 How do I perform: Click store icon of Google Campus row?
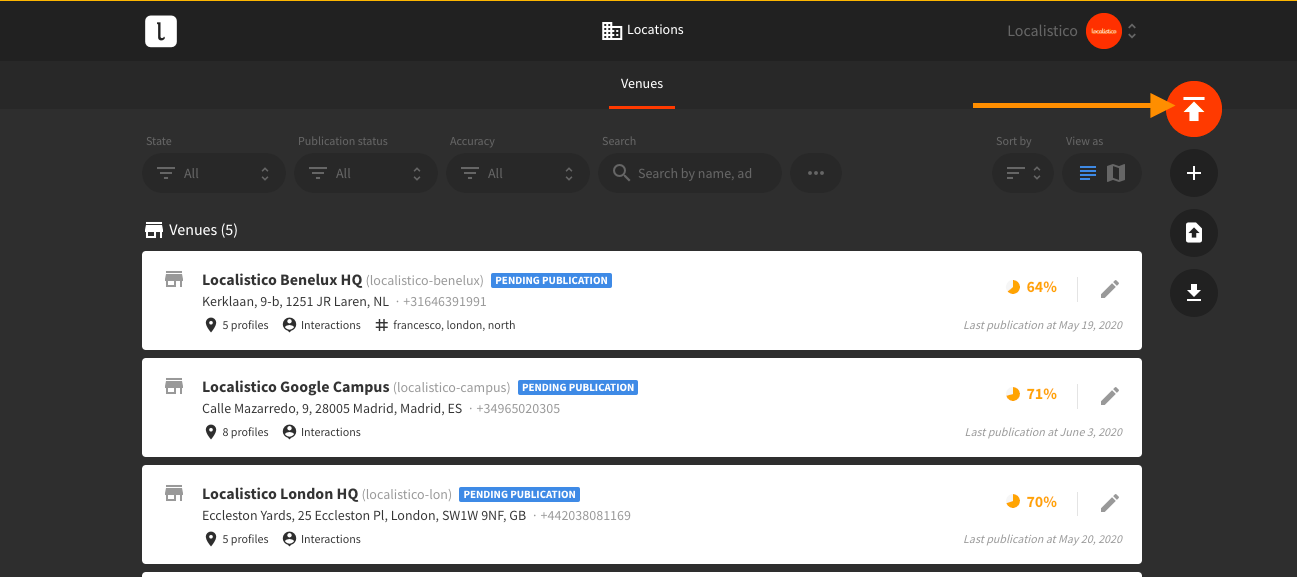click(174, 386)
